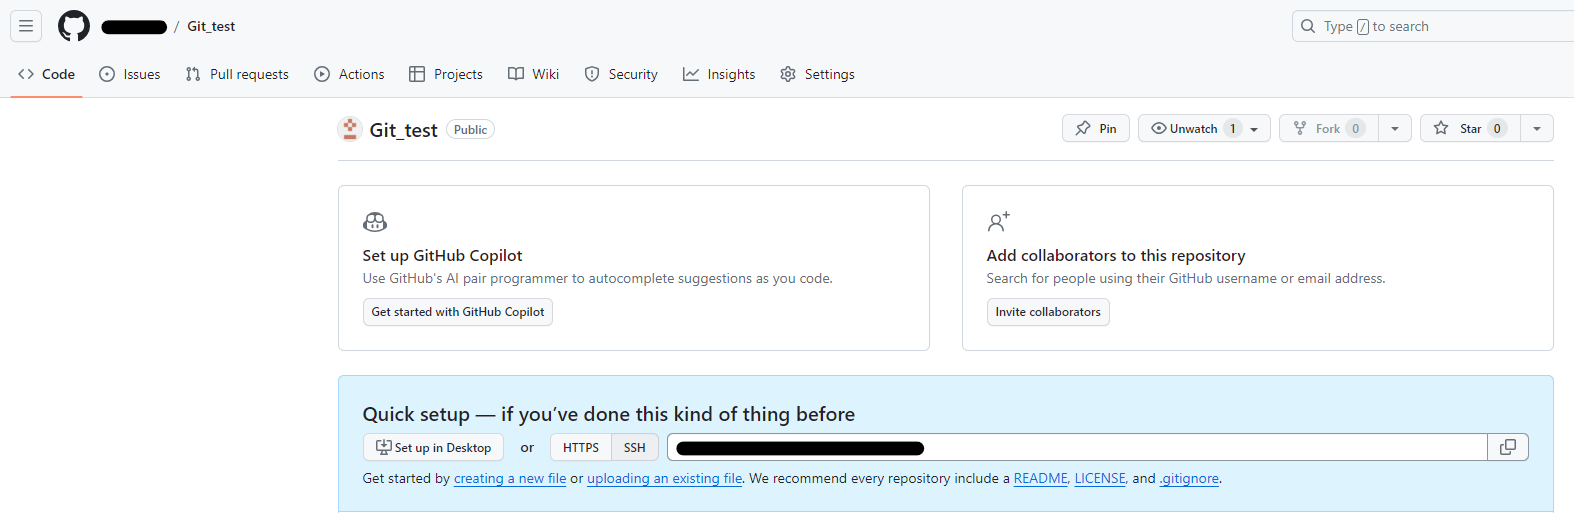1574x513 pixels.
Task: Open the Unwatch notifications dropdown
Action: coord(1204,128)
